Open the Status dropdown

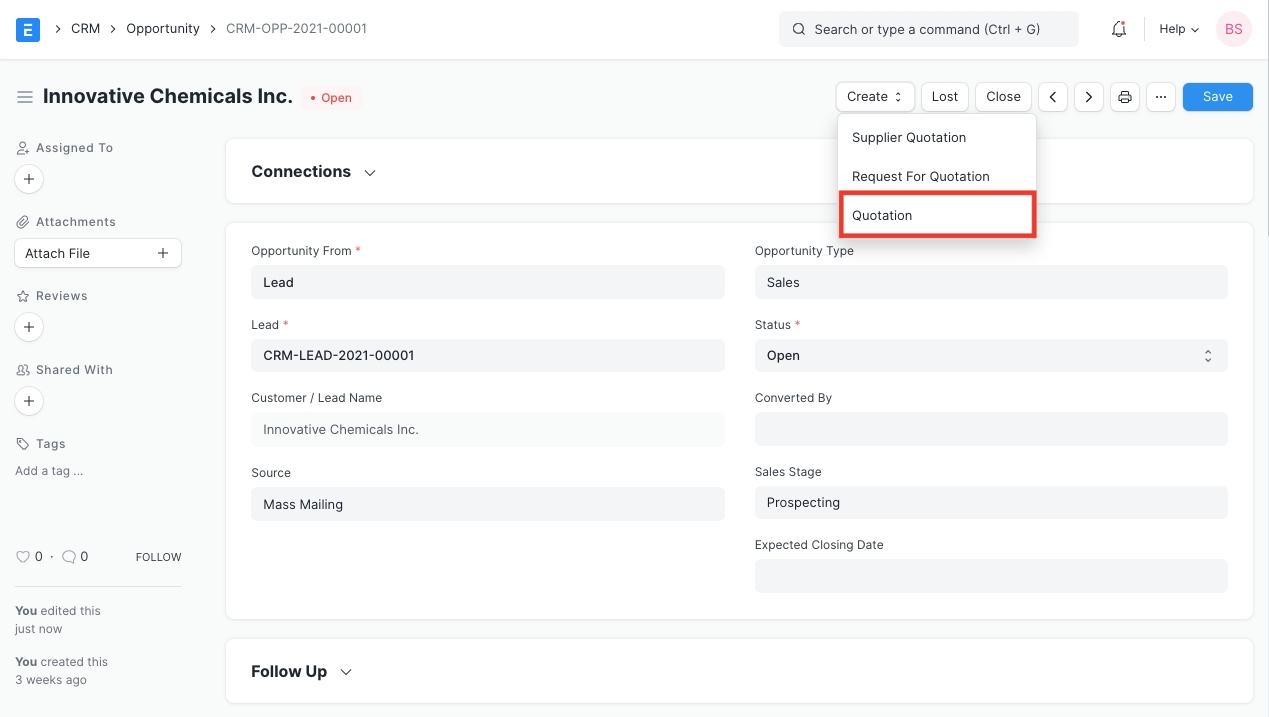990,356
